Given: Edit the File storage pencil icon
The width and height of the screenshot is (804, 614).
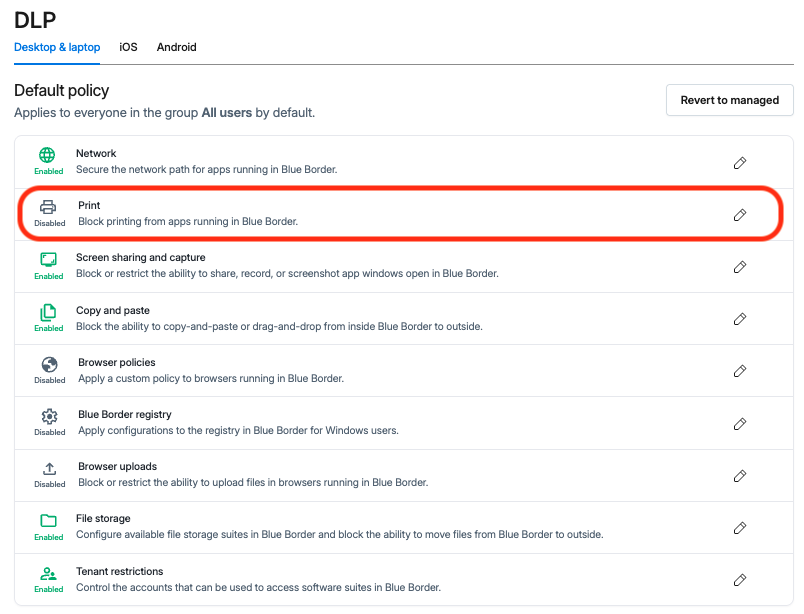Looking at the screenshot, I should 739,528.
